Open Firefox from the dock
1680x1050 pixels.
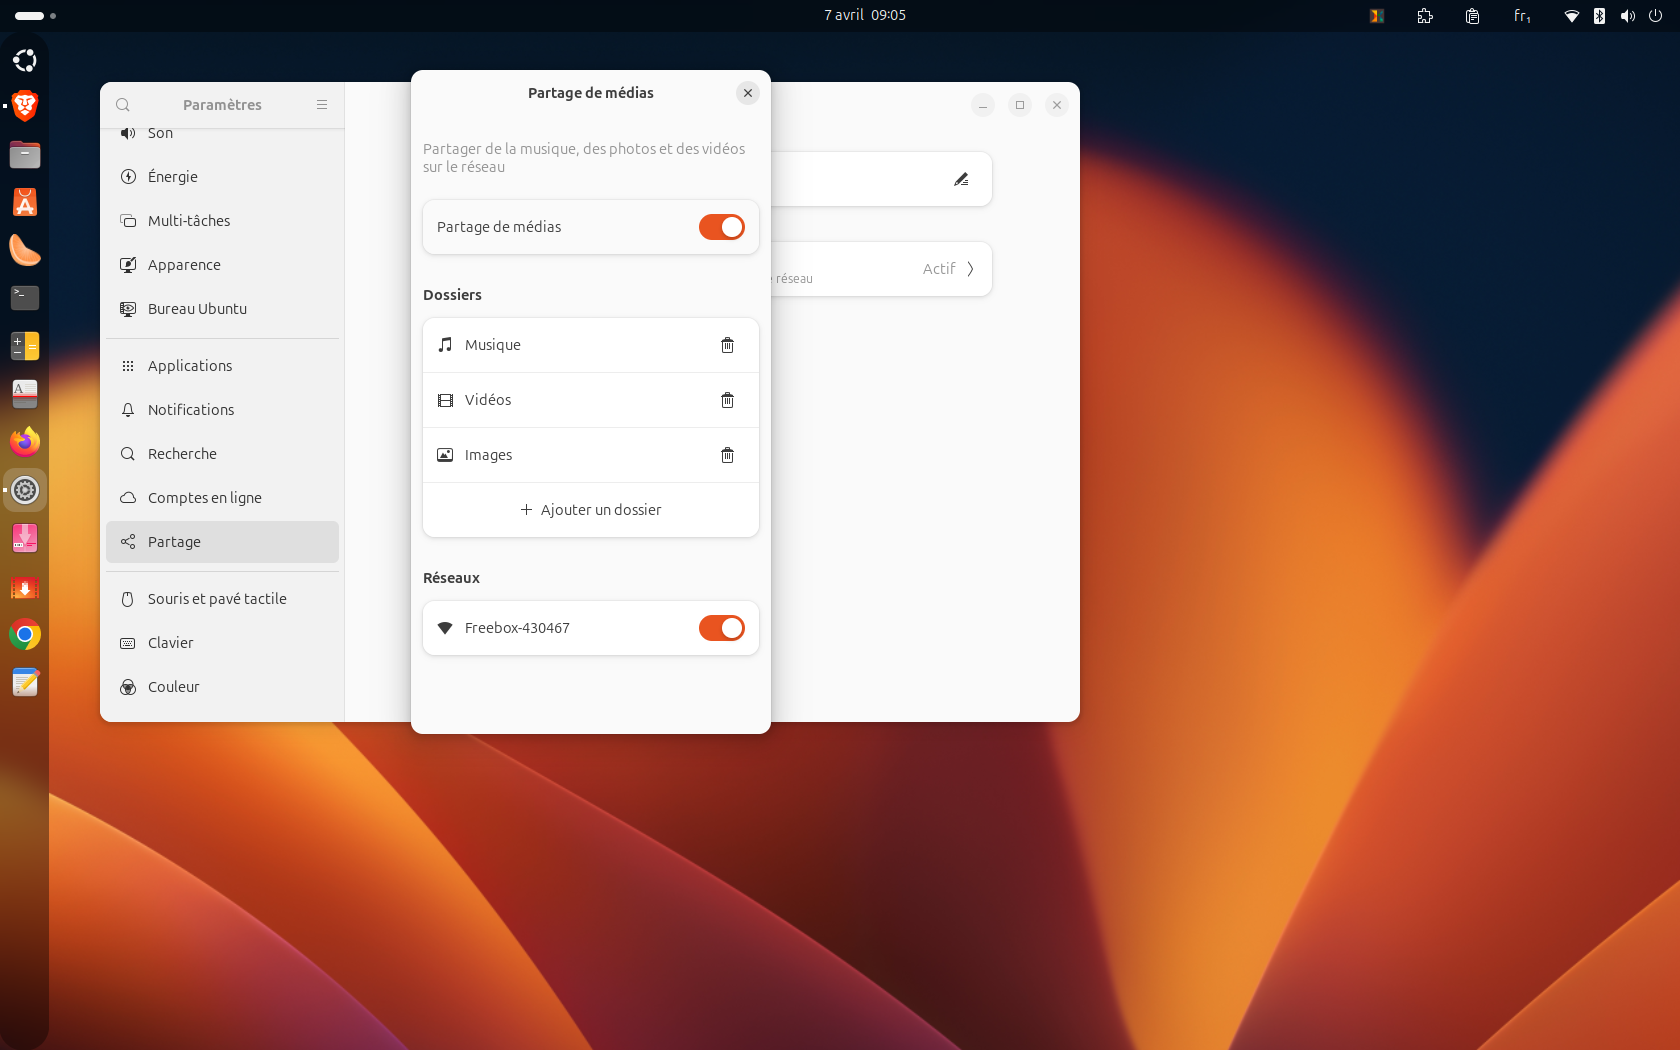pyautogui.click(x=25, y=442)
